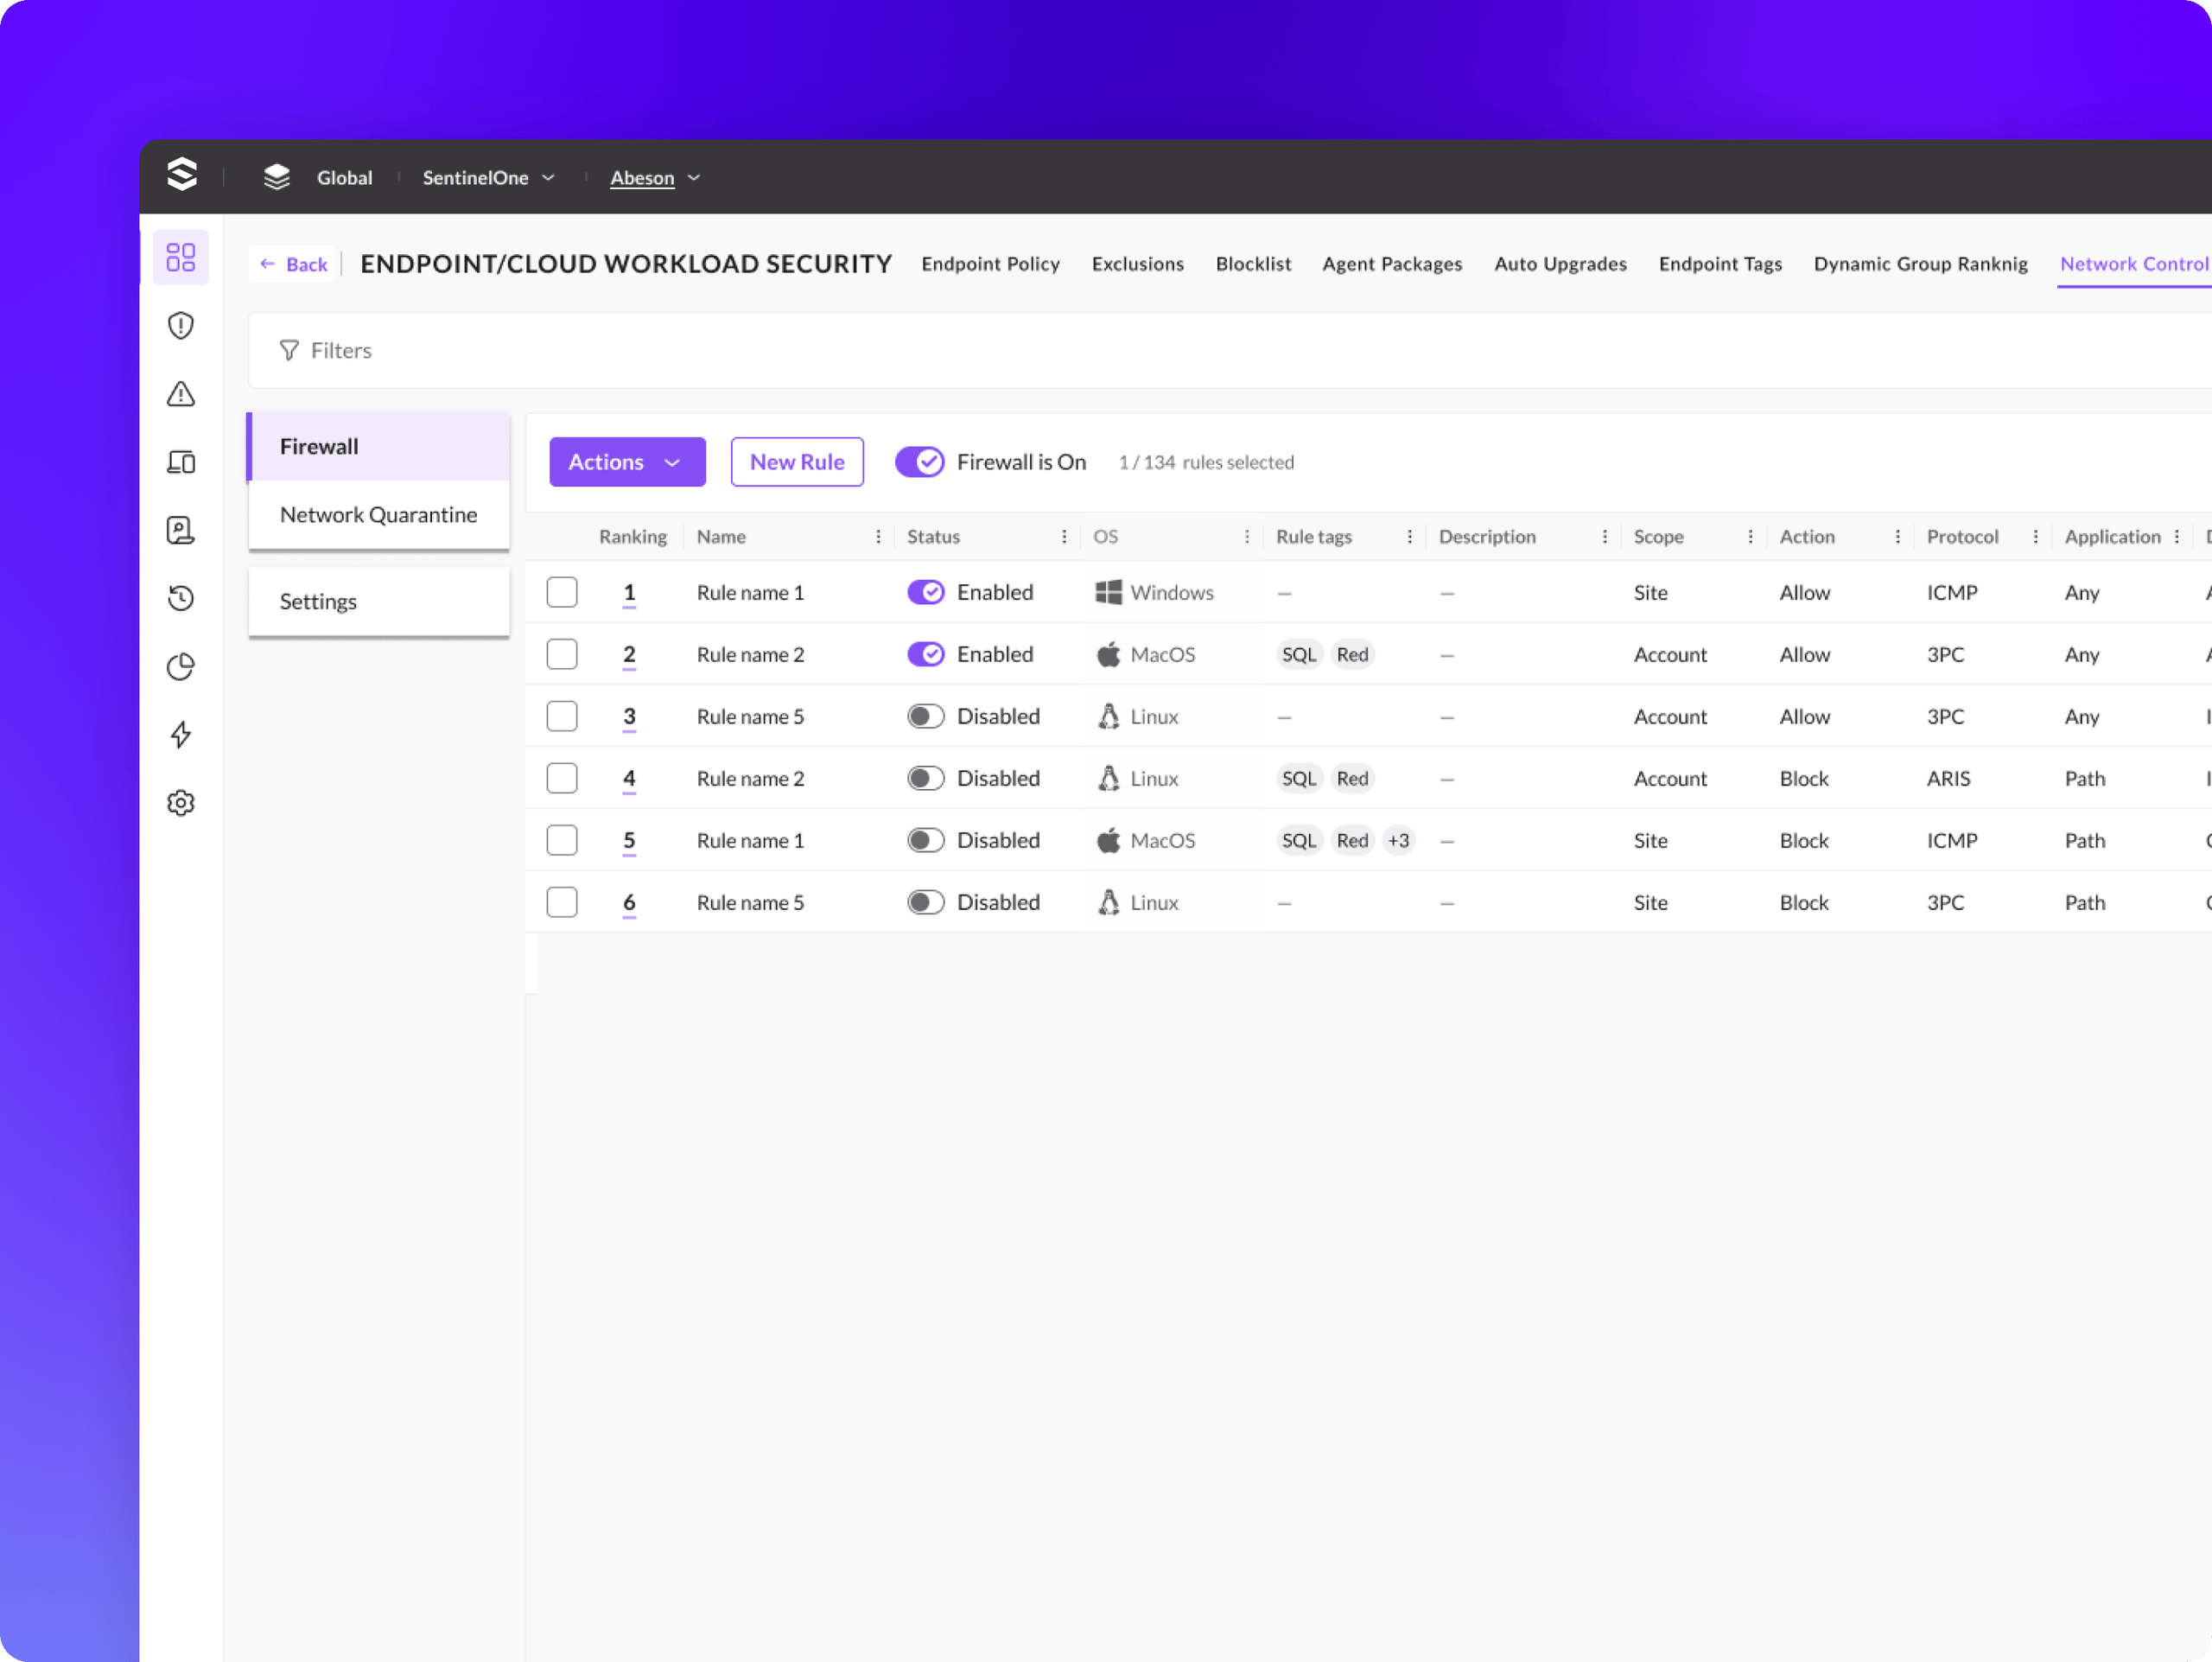Image resolution: width=2212 pixels, height=1662 pixels.
Task: Open the devices icon in sidebar
Action: pyautogui.click(x=181, y=462)
